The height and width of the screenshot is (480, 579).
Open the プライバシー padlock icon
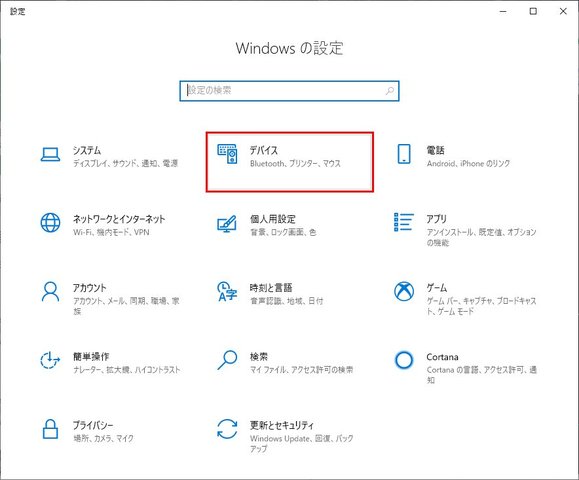tap(50, 429)
